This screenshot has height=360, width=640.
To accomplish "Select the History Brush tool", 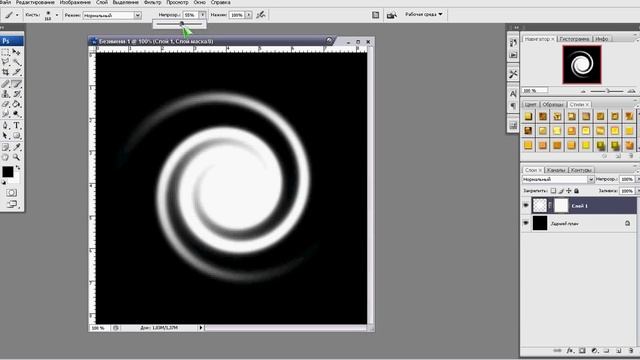I will click(x=16, y=94).
